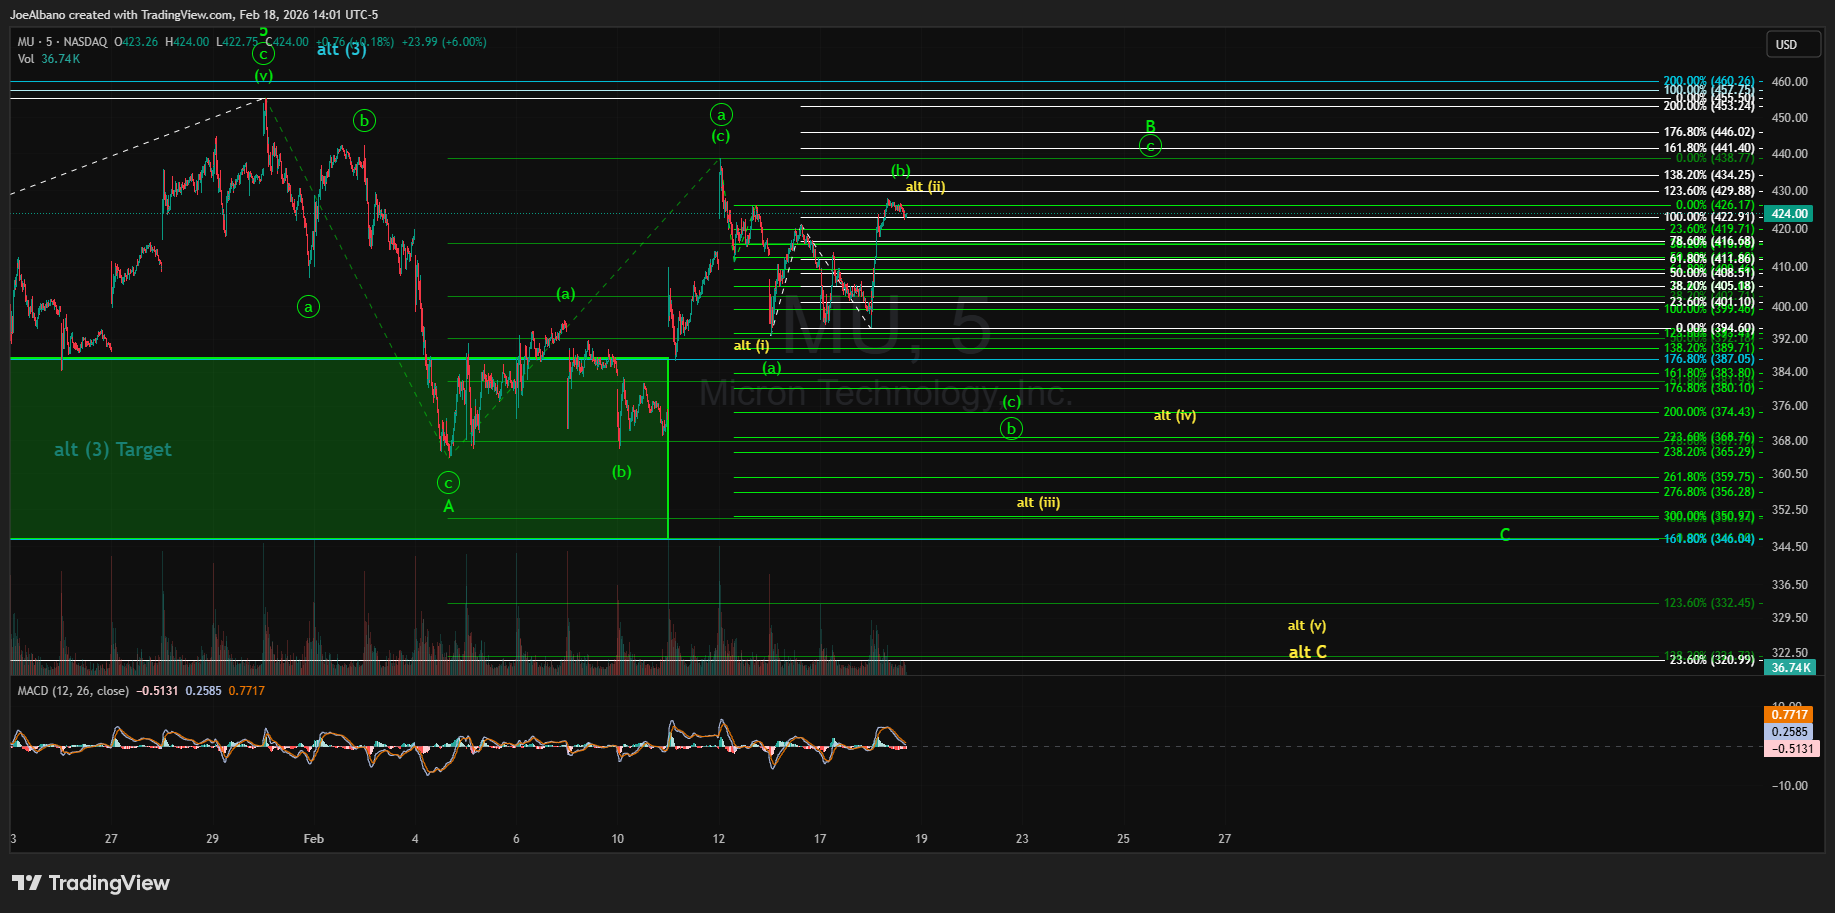Click 'Feb' on the date axis
The width and height of the screenshot is (1835, 913).
314,839
